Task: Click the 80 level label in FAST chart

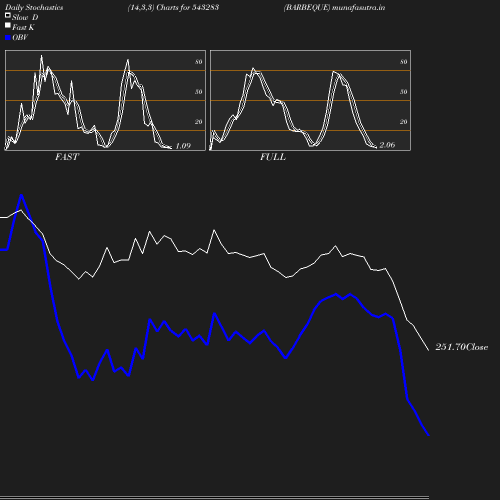Action: (x=199, y=62)
